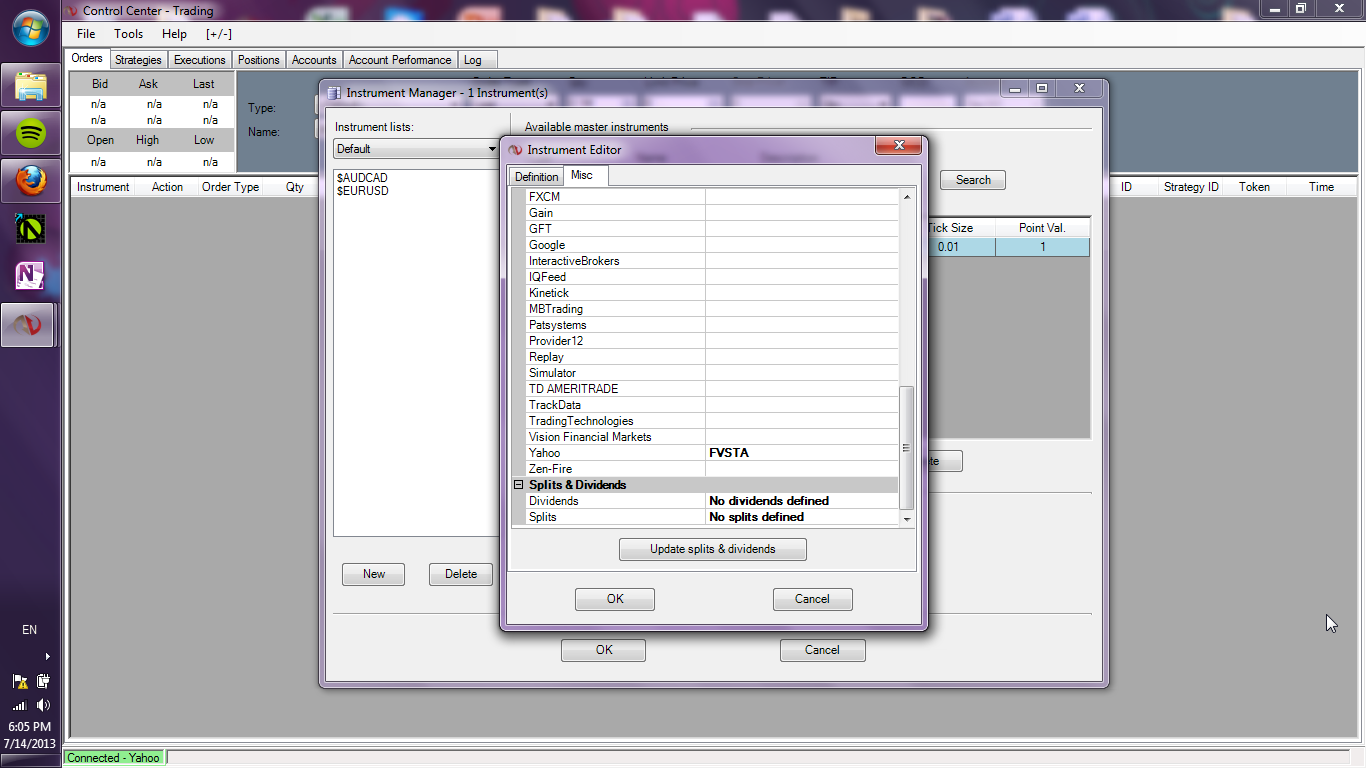Screen dimensions: 1366x768
Task: Select $EURUSD in the instrument list
Action: pos(363,191)
